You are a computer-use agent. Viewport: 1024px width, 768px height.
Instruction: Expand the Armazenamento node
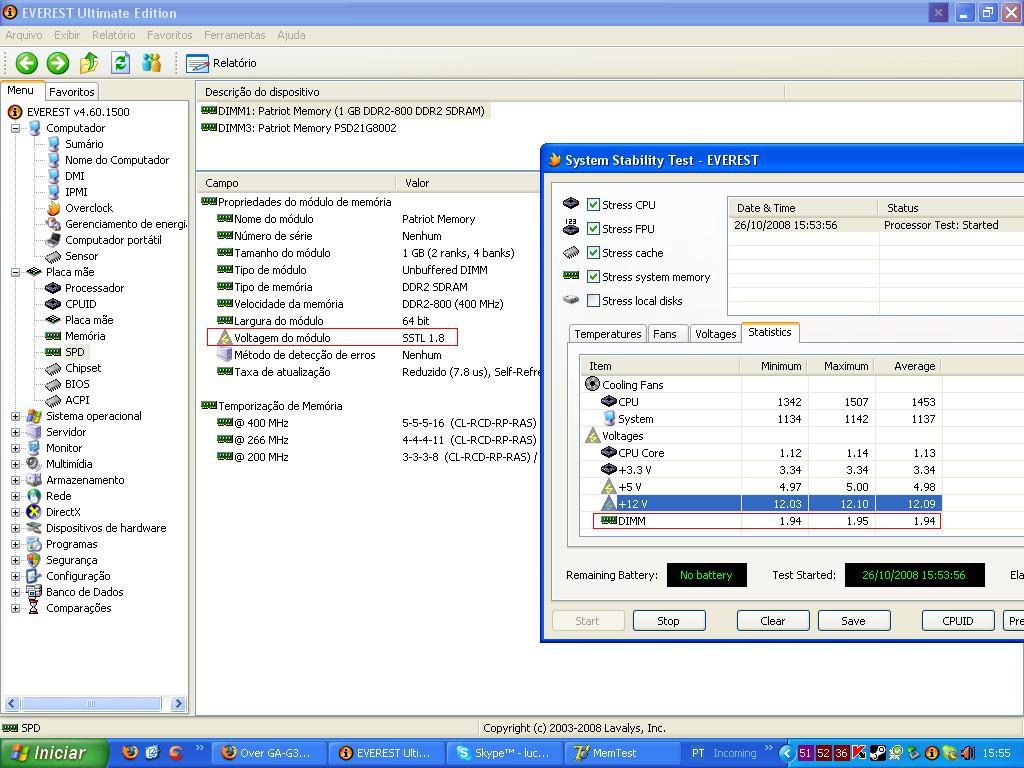pyautogui.click(x=15, y=480)
